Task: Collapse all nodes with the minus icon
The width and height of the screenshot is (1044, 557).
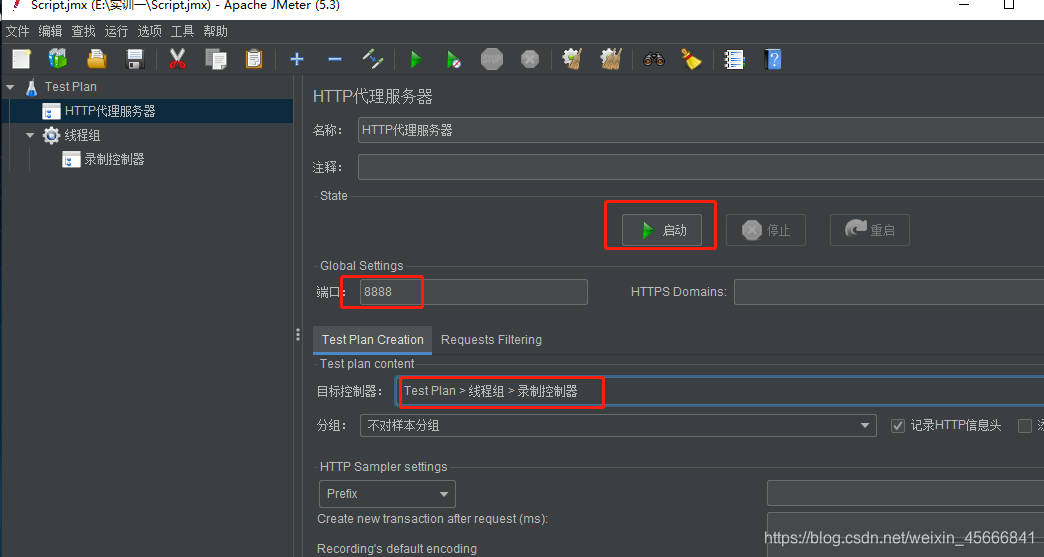Action: coord(335,59)
